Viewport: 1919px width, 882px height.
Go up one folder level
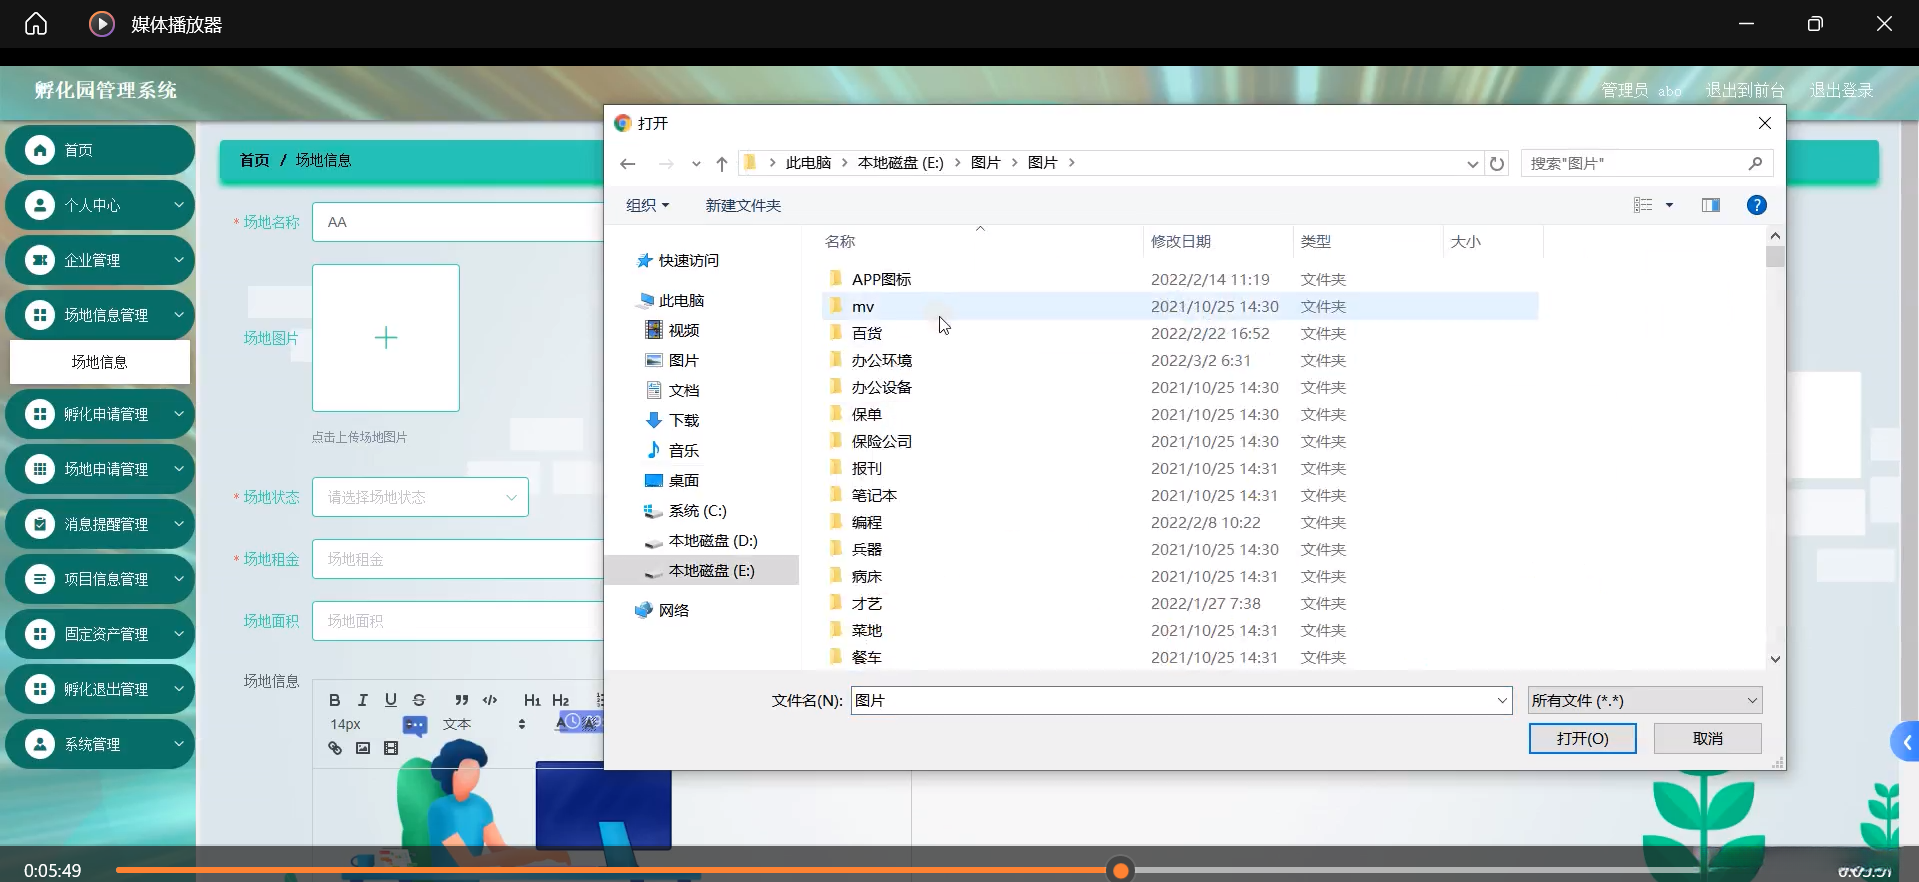[x=722, y=163]
